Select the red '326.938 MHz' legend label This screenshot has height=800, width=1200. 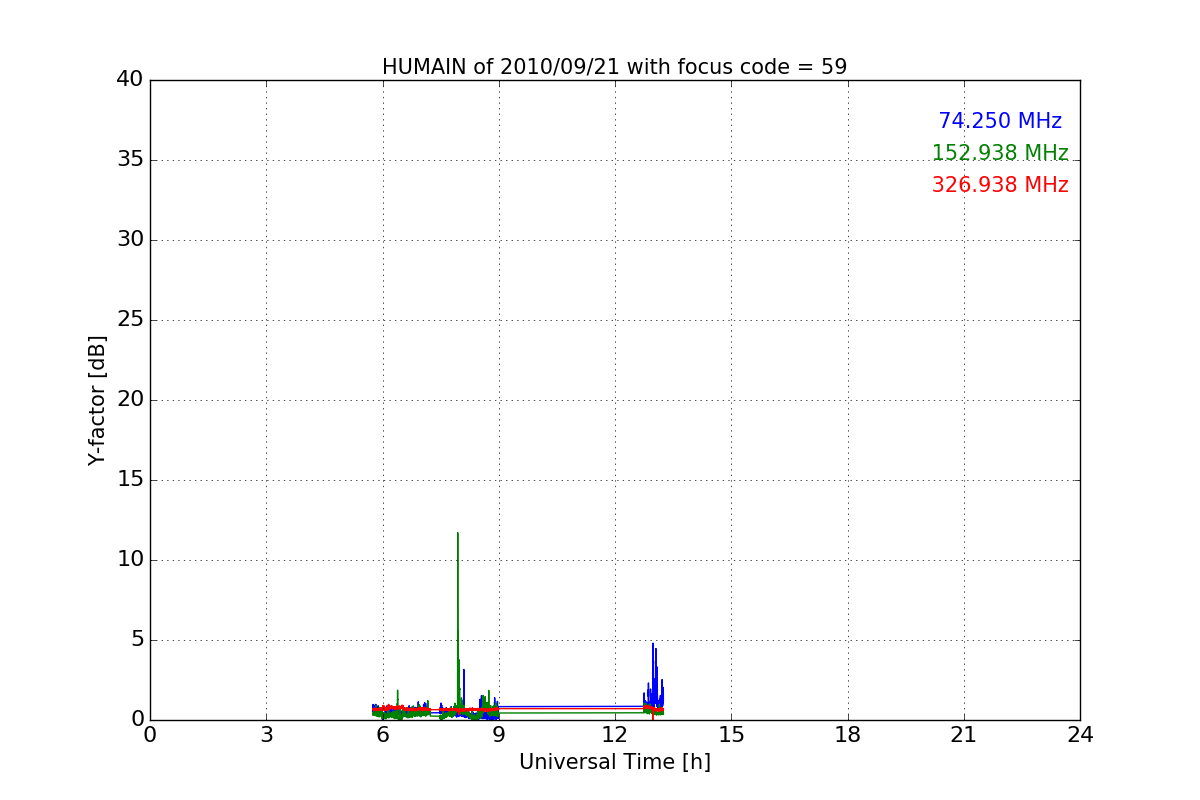pyautogui.click(x=1000, y=185)
